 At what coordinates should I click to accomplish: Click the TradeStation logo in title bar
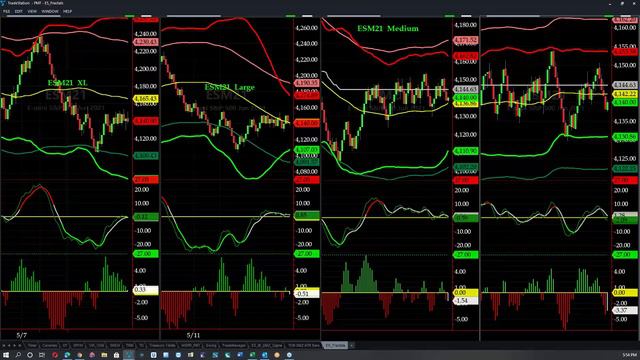click(3, 3)
